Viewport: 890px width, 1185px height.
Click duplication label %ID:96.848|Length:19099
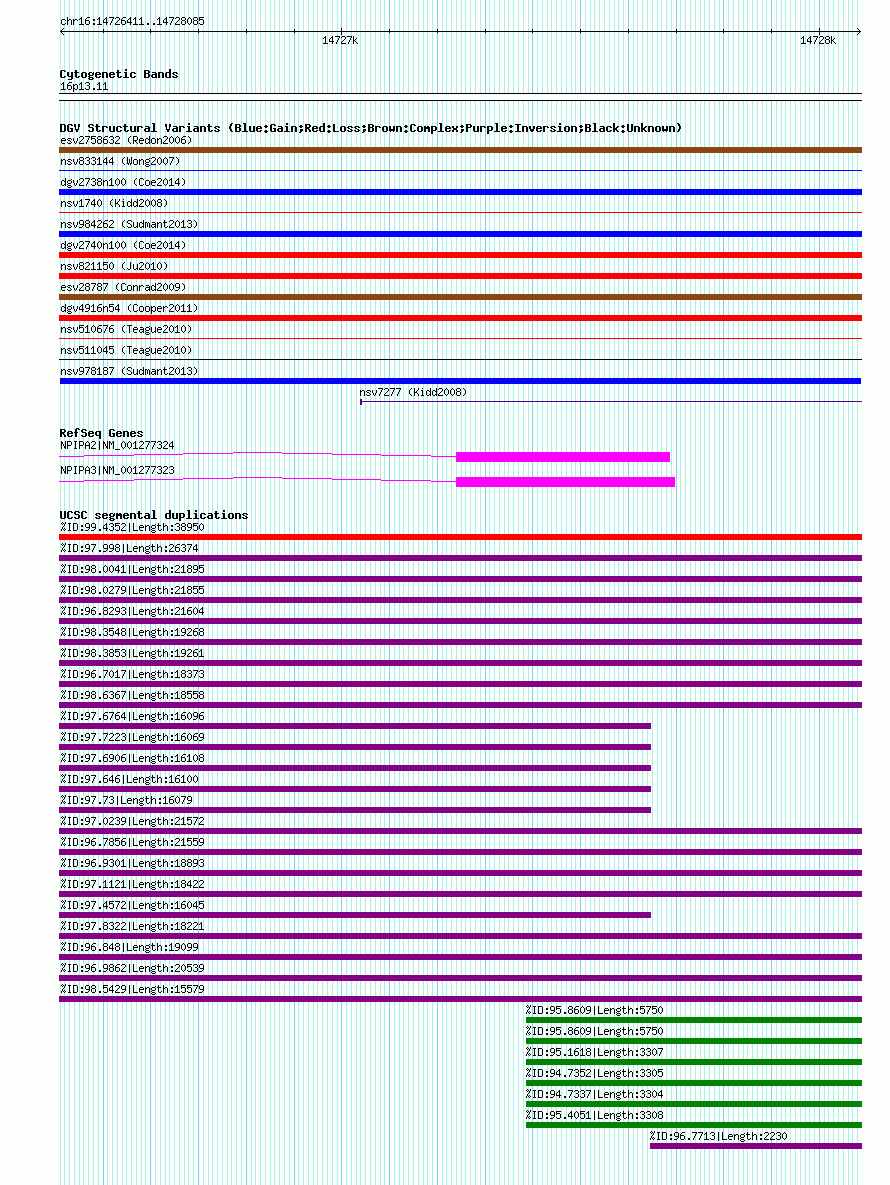(129, 948)
